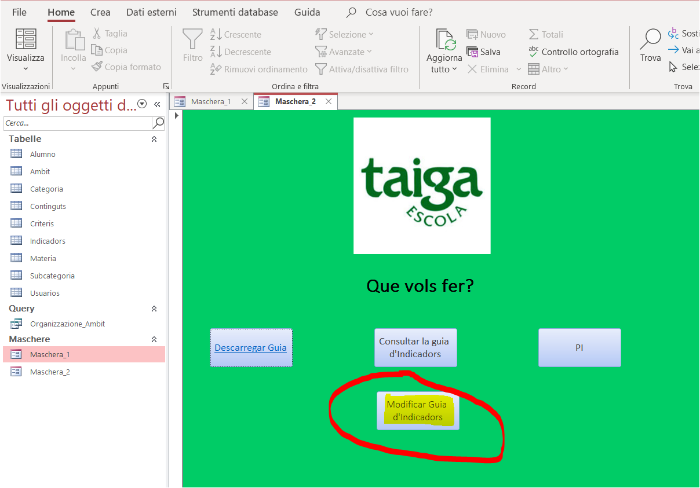Click the Filtro funnel icon
This screenshot has height=488, width=700.
[x=192, y=39]
